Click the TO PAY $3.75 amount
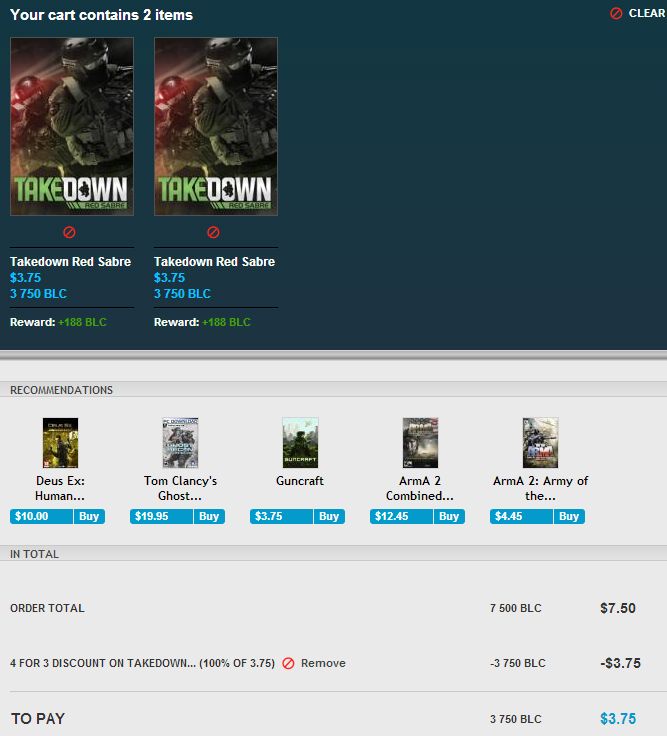The image size is (667, 736). (618, 719)
